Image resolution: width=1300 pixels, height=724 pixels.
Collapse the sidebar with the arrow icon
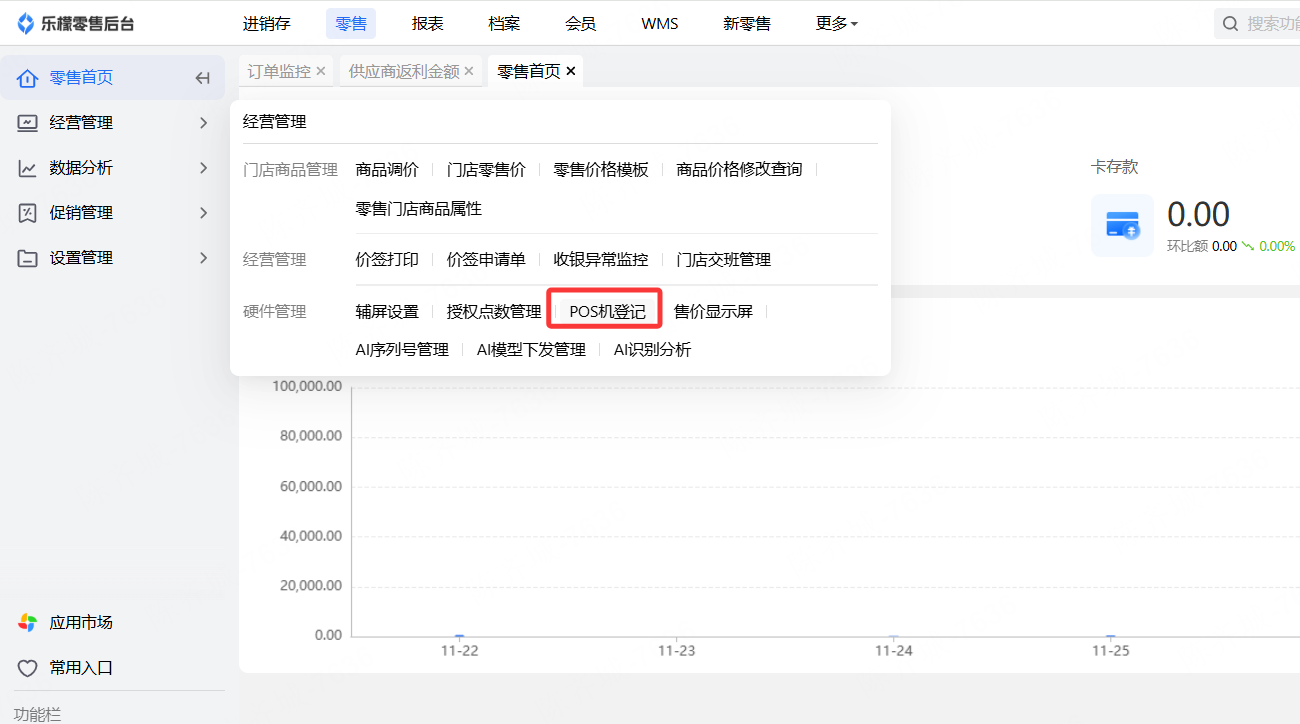pos(203,78)
